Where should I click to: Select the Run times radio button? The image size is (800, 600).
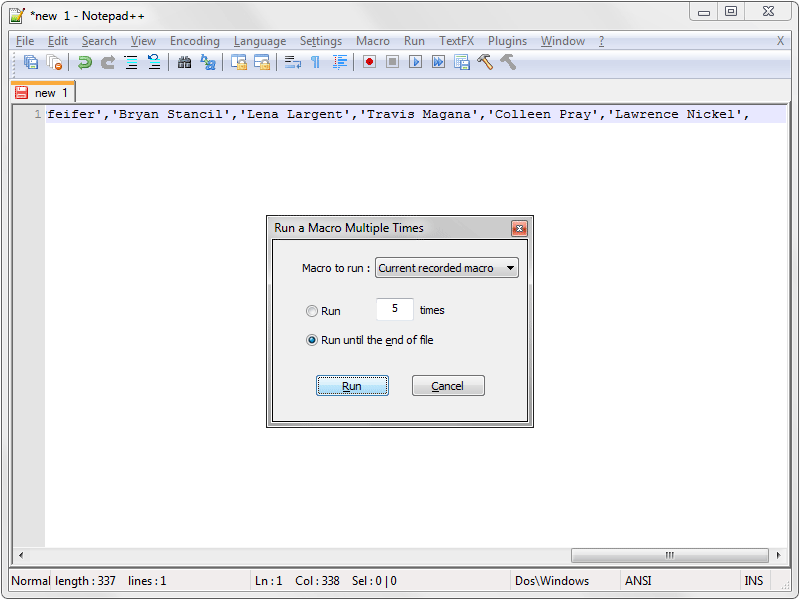click(311, 310)
